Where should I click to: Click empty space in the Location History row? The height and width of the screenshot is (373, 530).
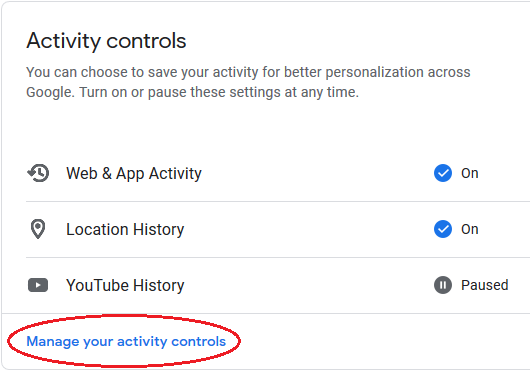pos(309,229)
